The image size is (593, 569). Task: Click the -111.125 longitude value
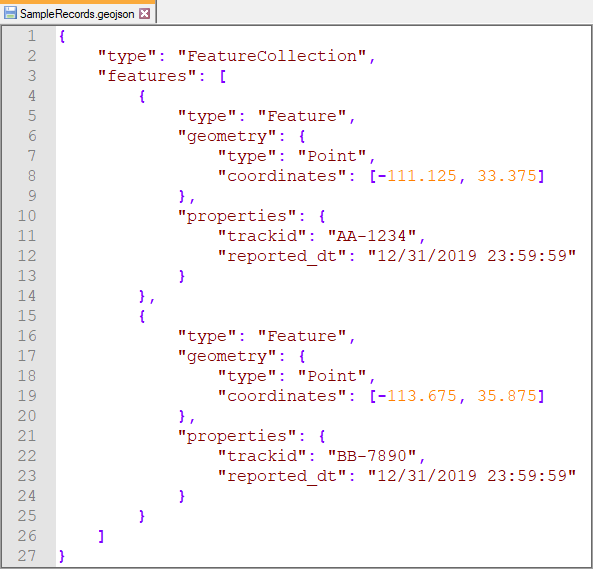417,176
